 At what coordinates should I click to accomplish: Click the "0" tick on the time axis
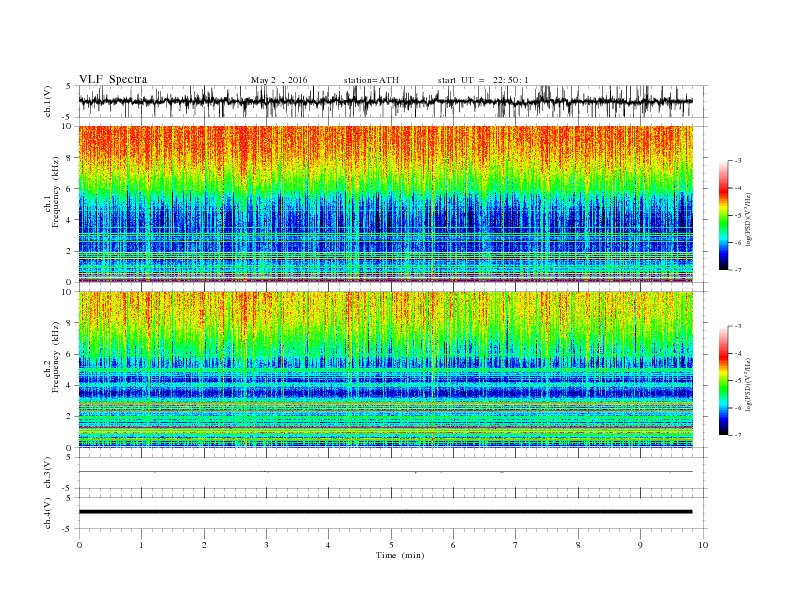(x=79, y=545)
